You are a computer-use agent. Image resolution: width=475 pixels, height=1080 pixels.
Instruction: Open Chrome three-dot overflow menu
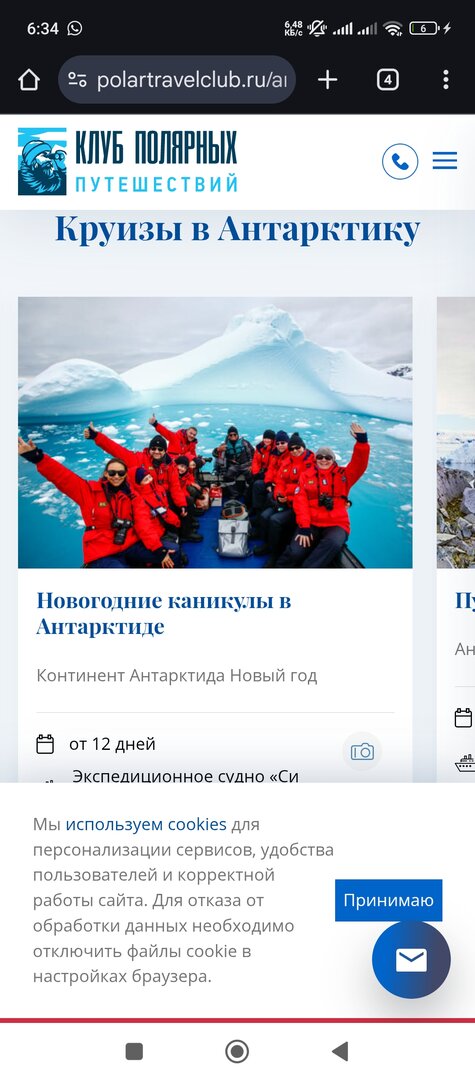[446, 80]
